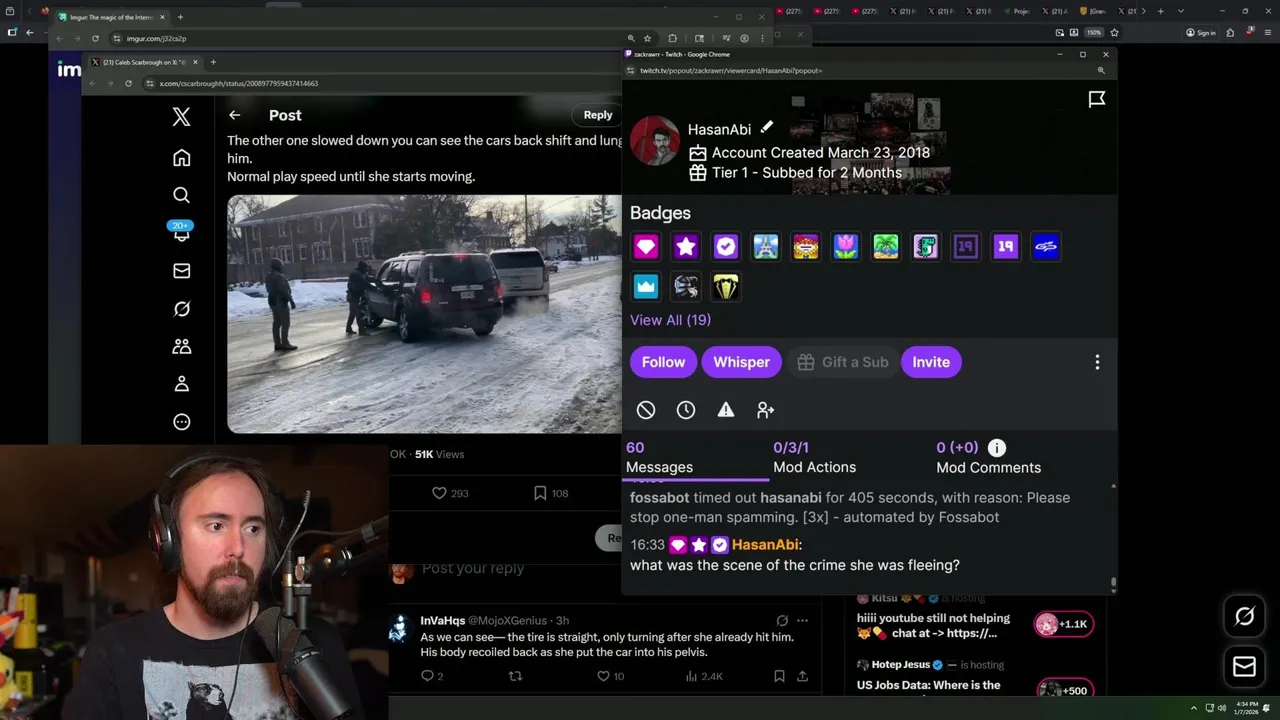Expand list of all Firefox tabs chevron
The image size is (1280, 720).
(1181, 11)
